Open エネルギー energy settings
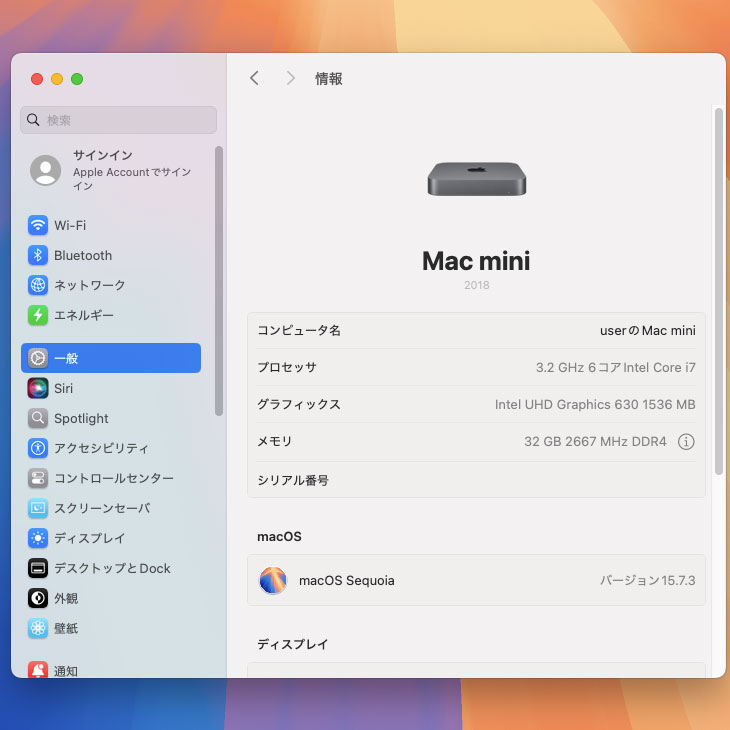730x730 pixels. tap(83, 315)
